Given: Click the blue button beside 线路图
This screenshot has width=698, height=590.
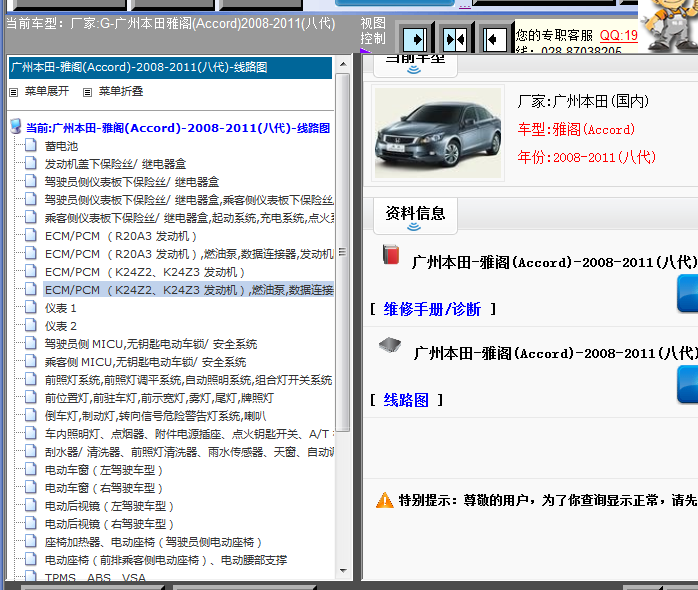Looking at the screenshot, I should click(687, 384).
